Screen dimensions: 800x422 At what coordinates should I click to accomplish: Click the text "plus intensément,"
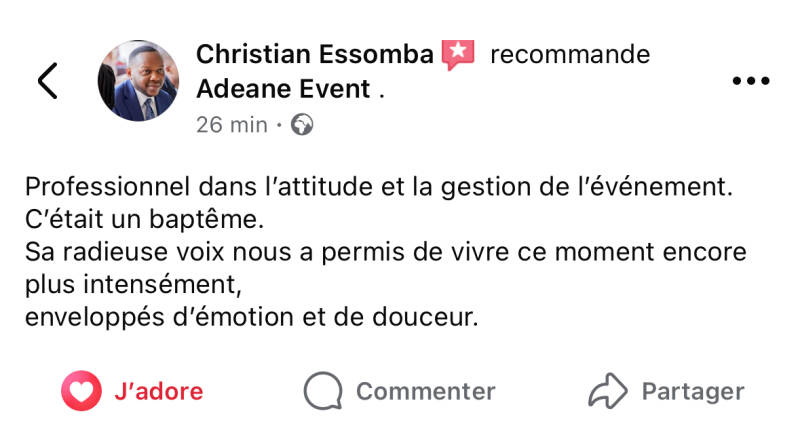click(133, 284)
